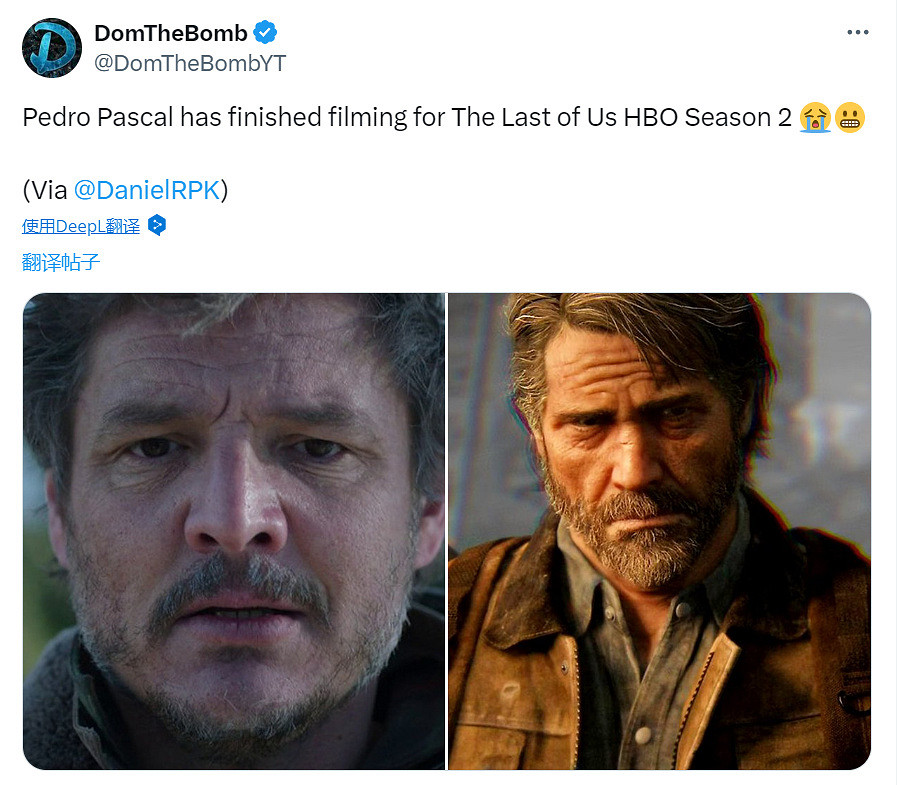Click the blue verified checkmark badge
The height and width of the screenshot is (785, 897).
(x=264, y=33)
